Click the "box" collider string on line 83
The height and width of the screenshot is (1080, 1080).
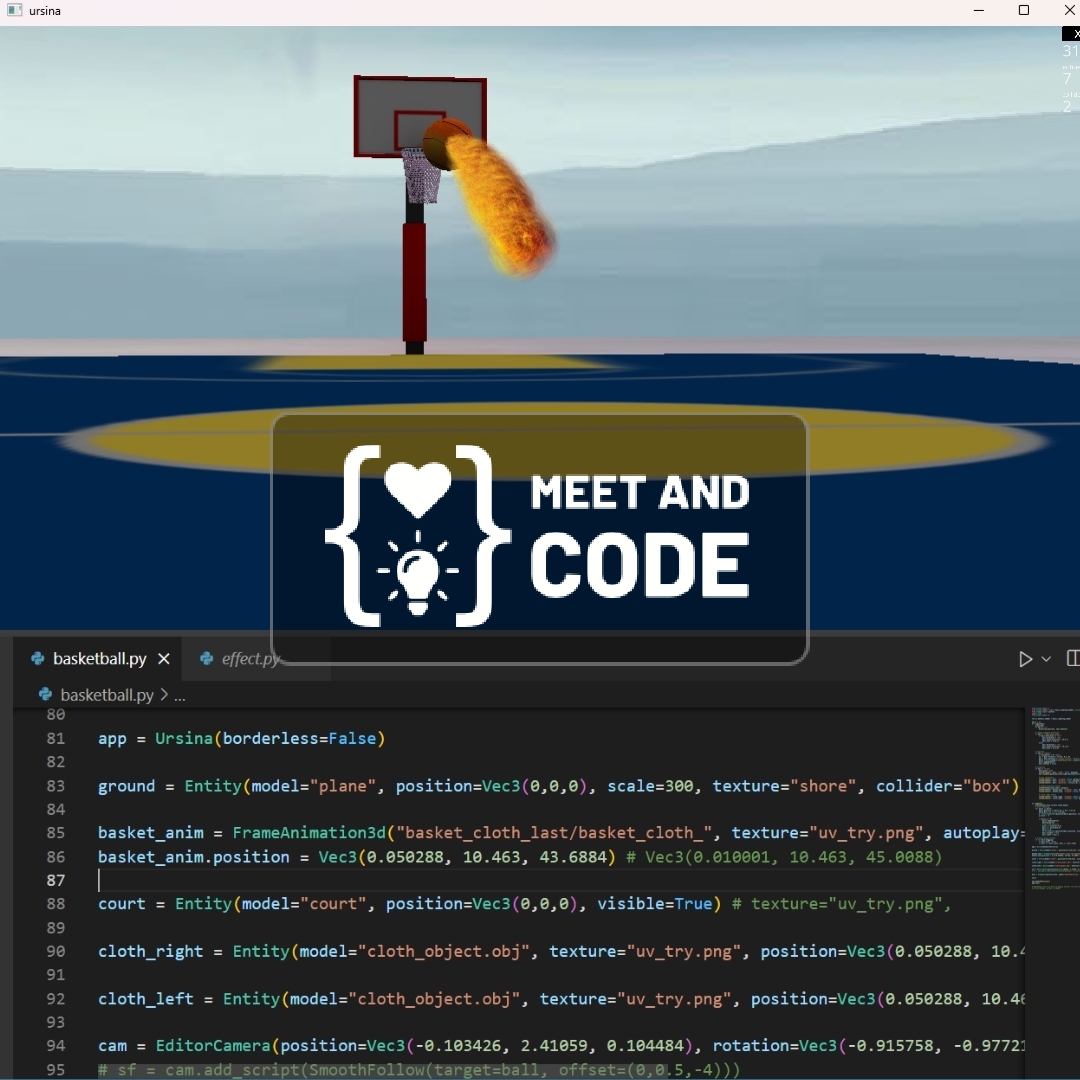click(986, 786)
